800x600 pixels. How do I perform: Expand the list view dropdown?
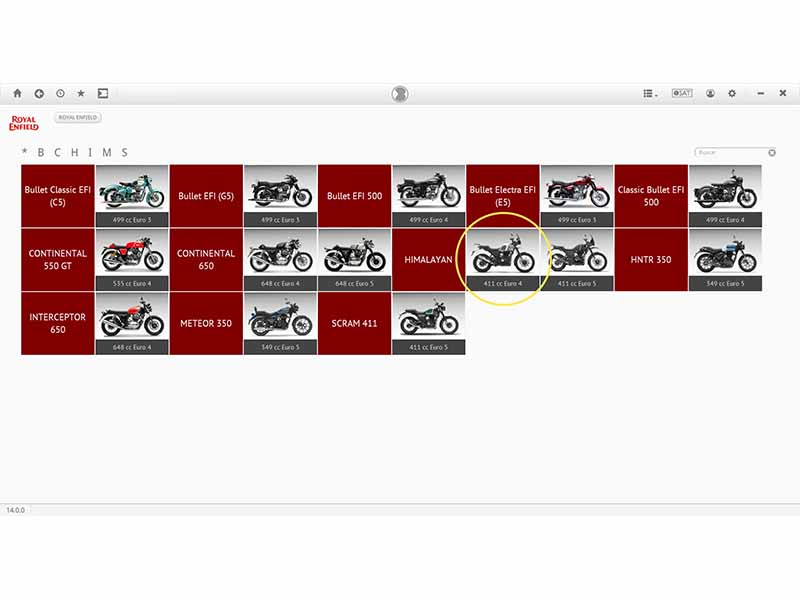click(650, 93)
